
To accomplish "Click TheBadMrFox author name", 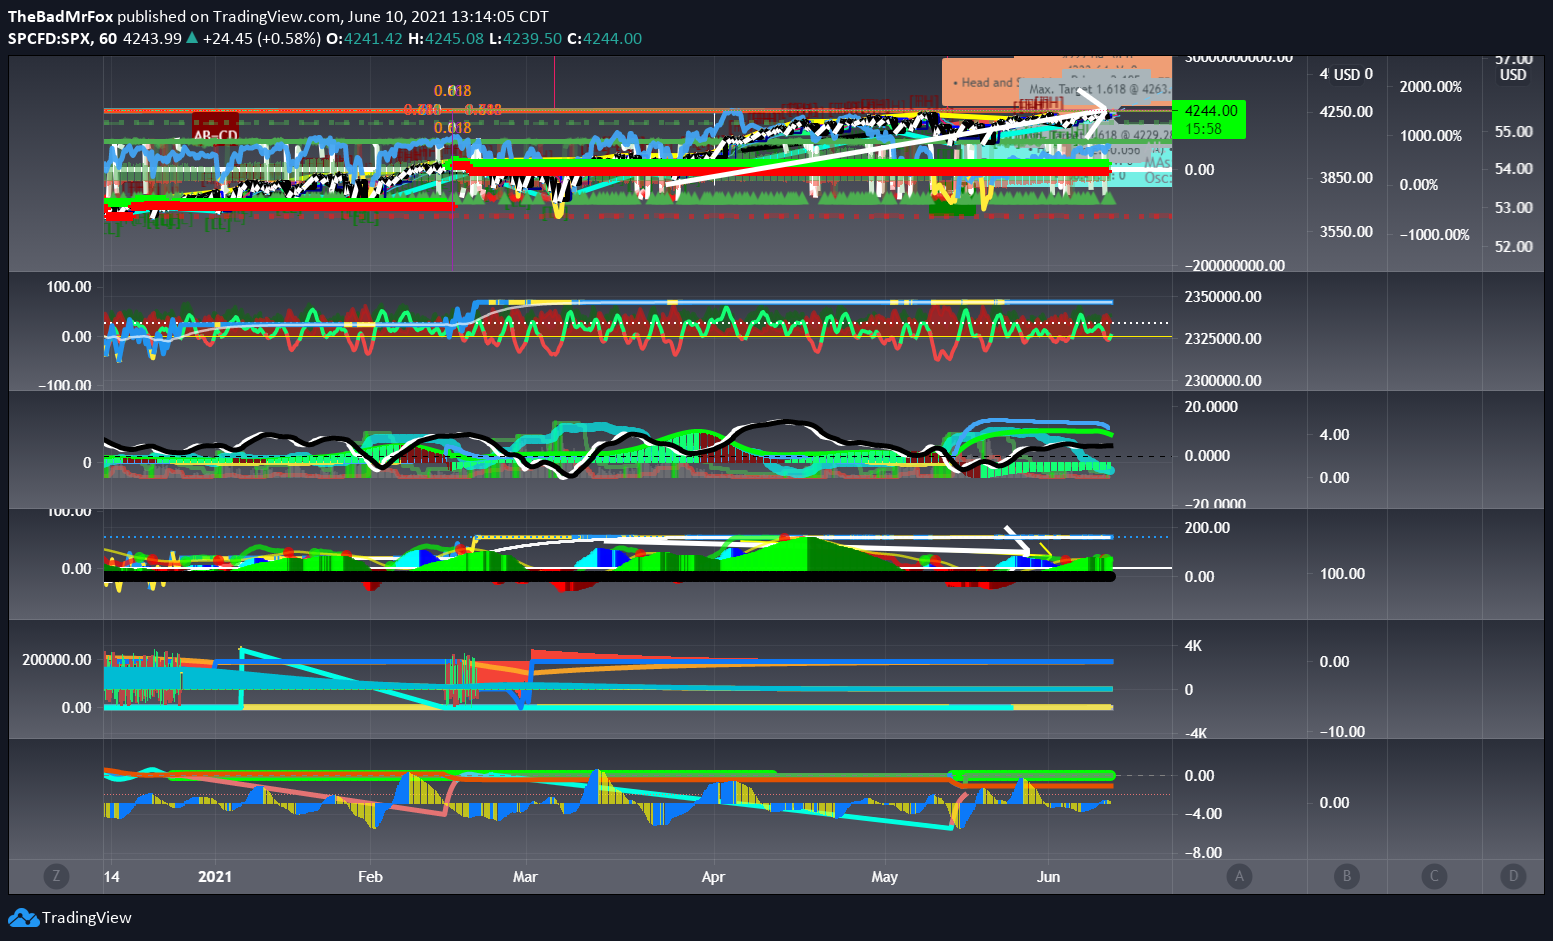I will tap(60, 16).
